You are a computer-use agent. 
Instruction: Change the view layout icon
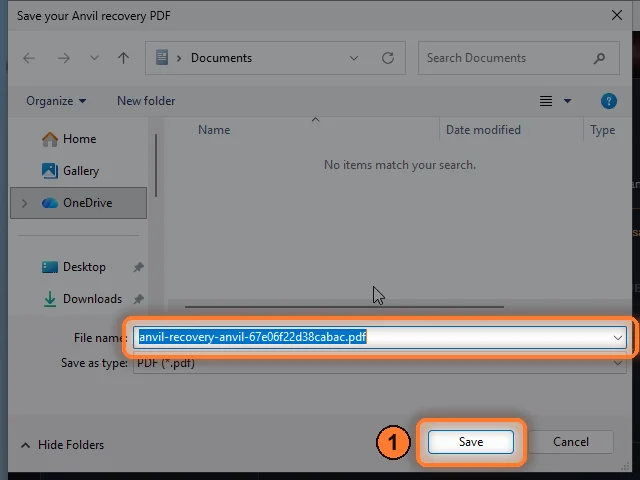click(x=546, y=101)
